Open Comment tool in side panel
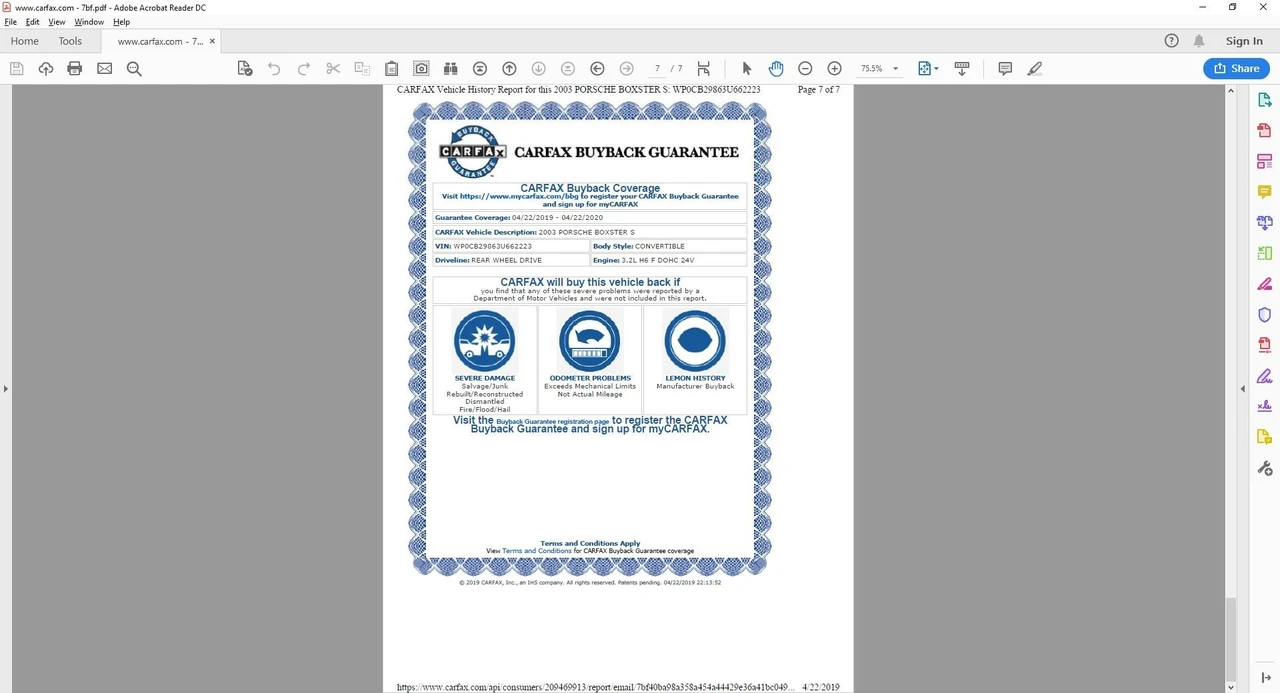This screenshot has width=1280, height=693. [1264, 192]
